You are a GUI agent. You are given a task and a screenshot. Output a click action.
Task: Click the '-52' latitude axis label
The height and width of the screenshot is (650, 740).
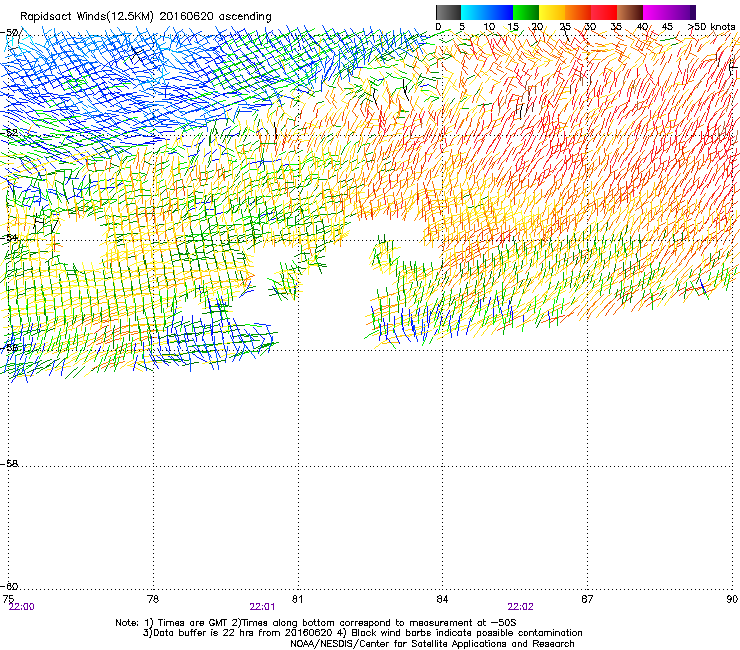coord(9,133)
